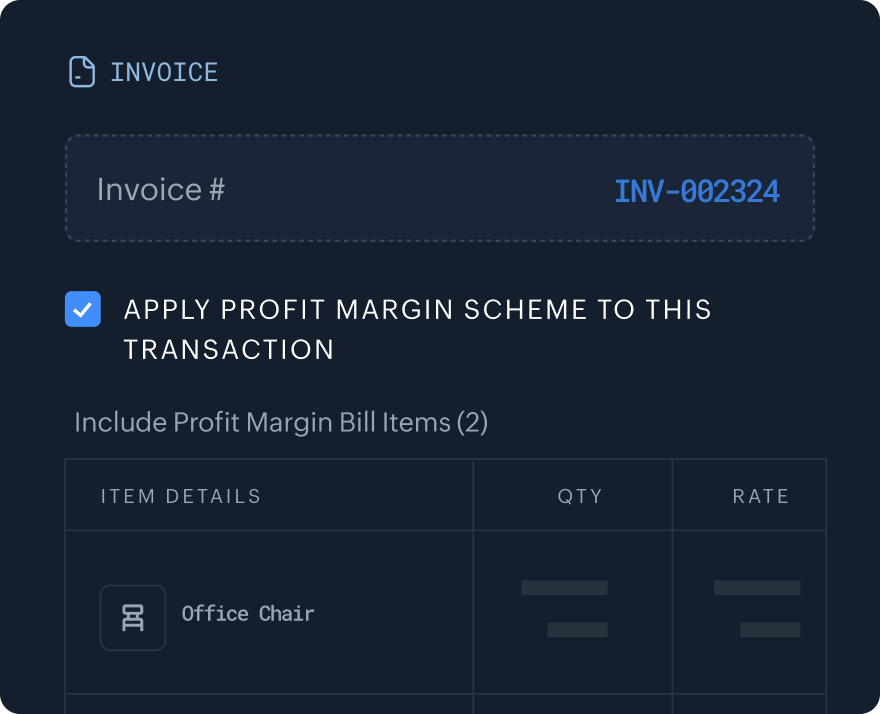Click the upper placeholder bar in QTY cell

pyautogui.click(x=564, y=588)
